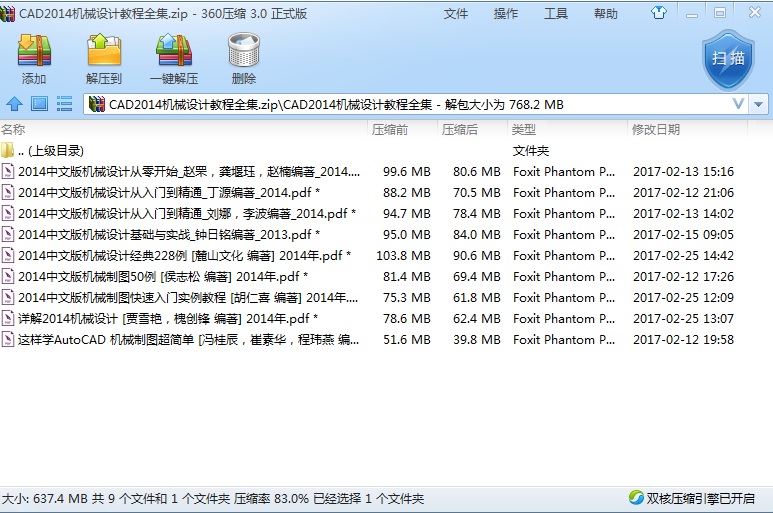Open the 帮助 menu
Viewport: 773px width, 513px height.
pos(605,13)
